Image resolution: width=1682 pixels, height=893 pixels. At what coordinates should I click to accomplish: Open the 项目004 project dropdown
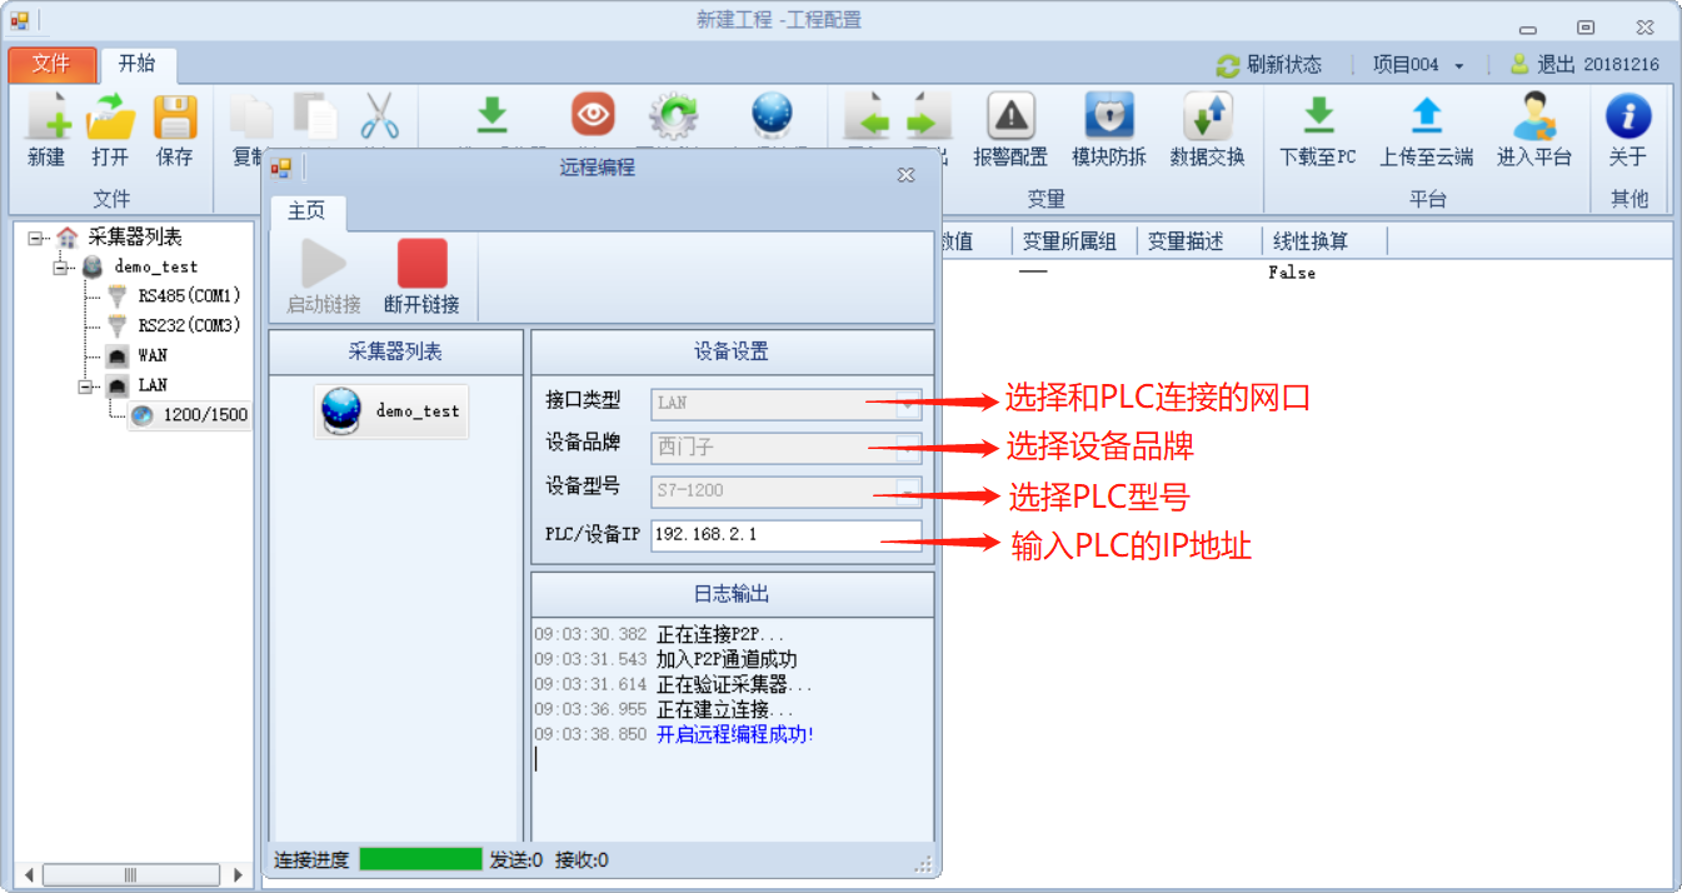coord(1418,65)
